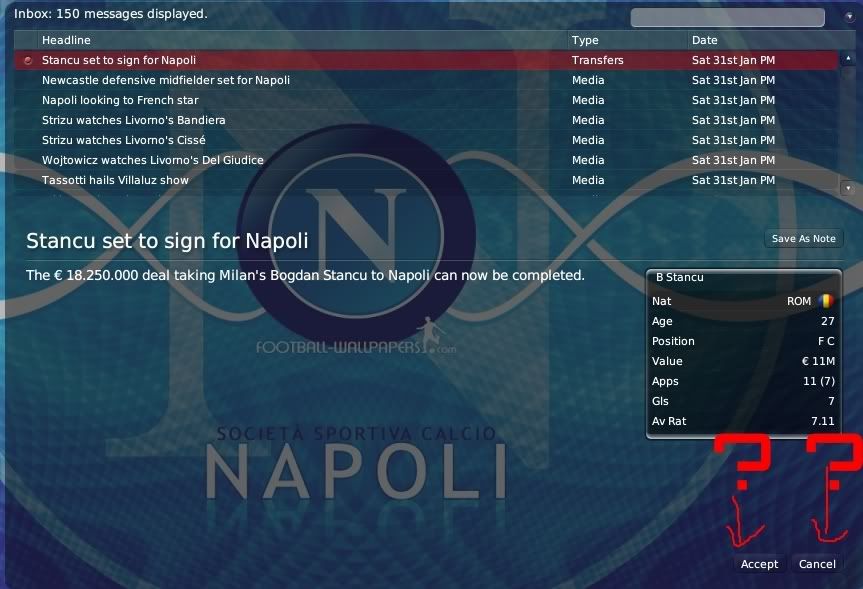Click the € 11M value in player card
Screen dimensions: 863x589
818,361
